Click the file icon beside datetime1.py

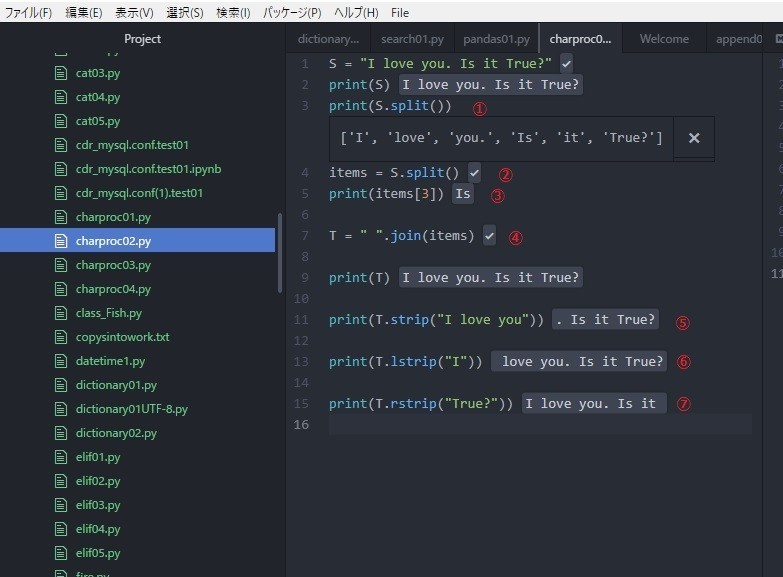coord(61,361)
